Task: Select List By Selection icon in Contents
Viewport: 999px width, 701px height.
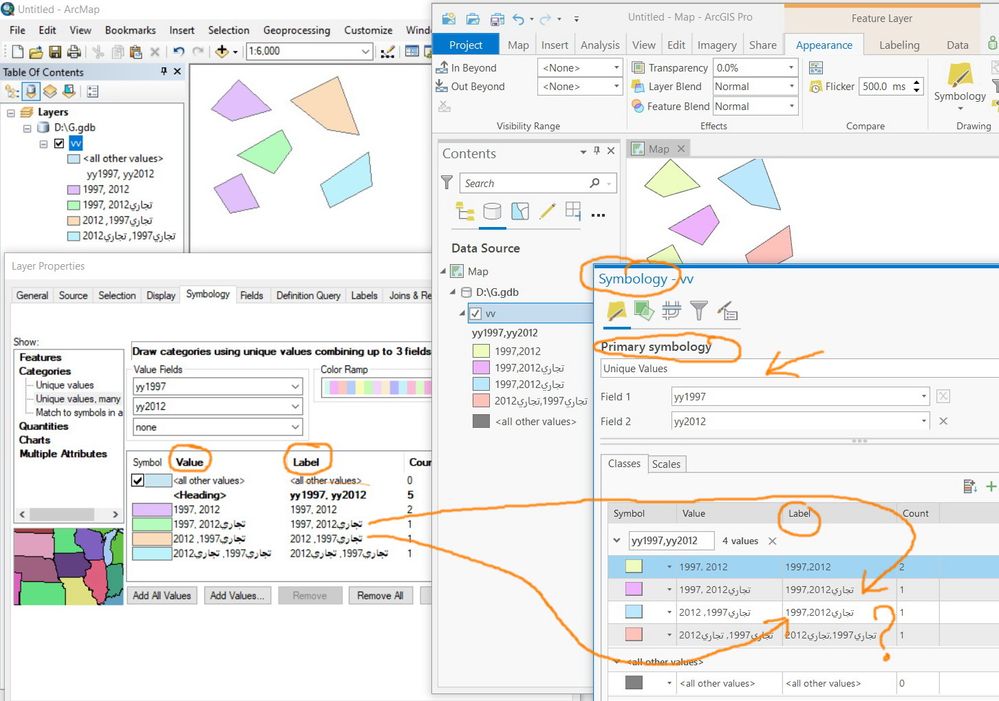Action: (520, 212)
